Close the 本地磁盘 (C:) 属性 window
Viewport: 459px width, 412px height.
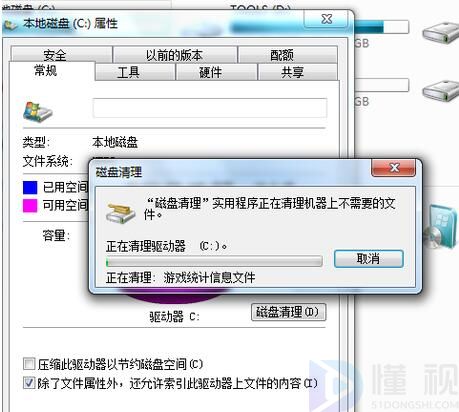(326, 19)
